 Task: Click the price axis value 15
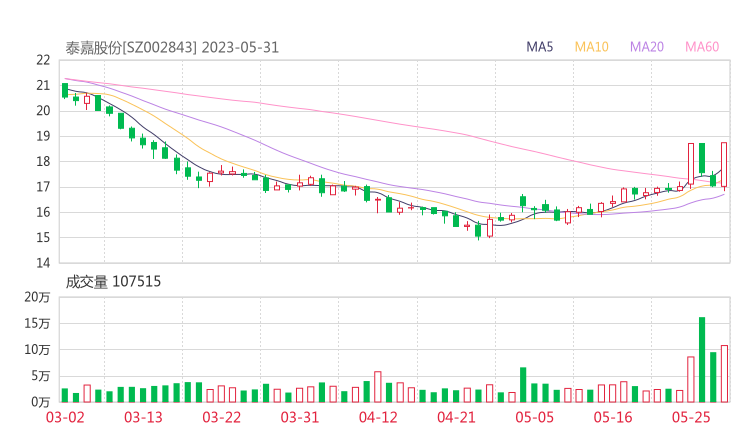tap(43, 238)
